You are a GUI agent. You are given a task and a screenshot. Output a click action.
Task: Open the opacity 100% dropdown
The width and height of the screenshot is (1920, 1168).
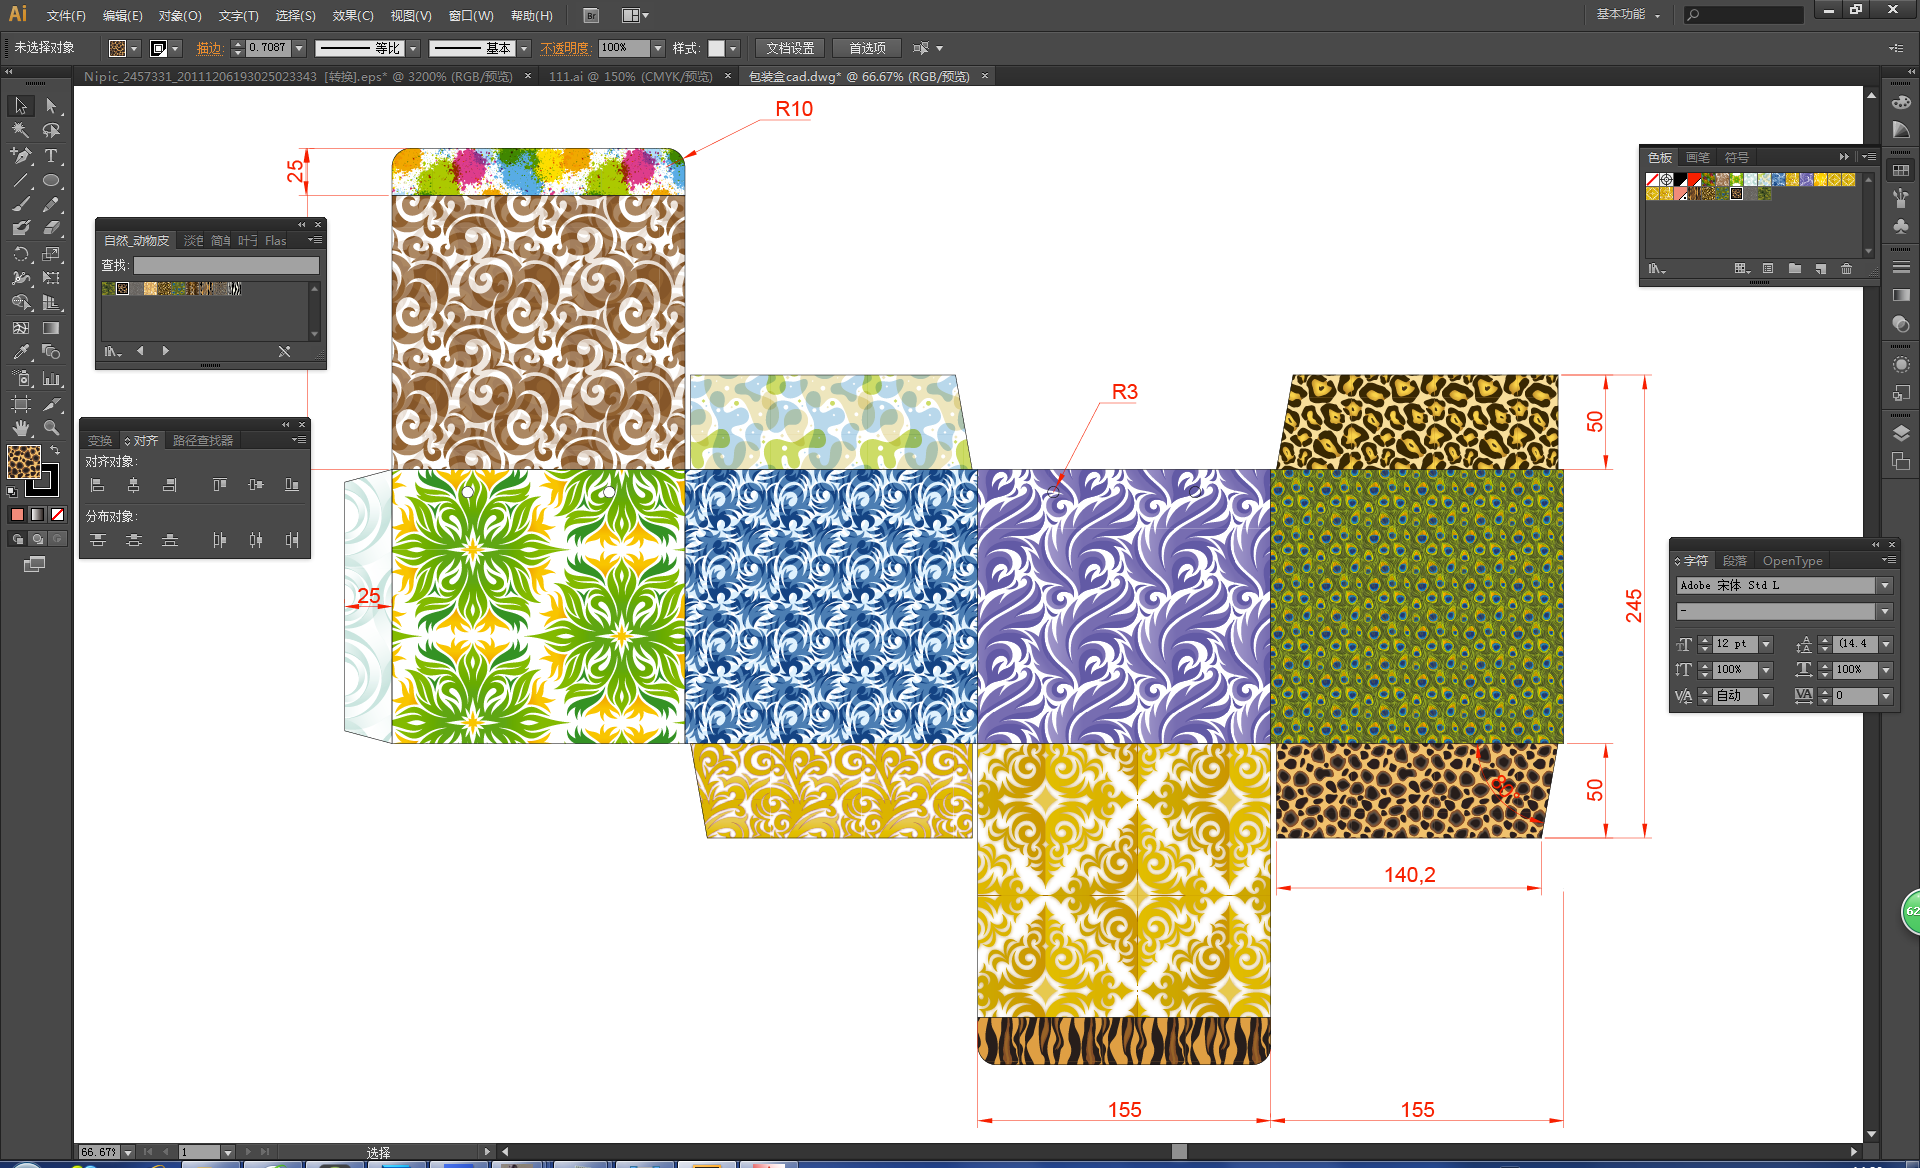point(658,48)
